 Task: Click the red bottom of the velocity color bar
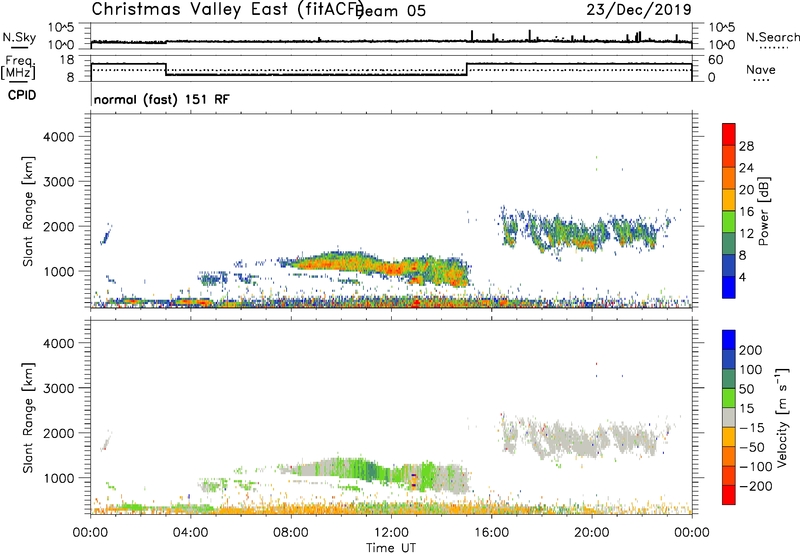coord(729,495)
